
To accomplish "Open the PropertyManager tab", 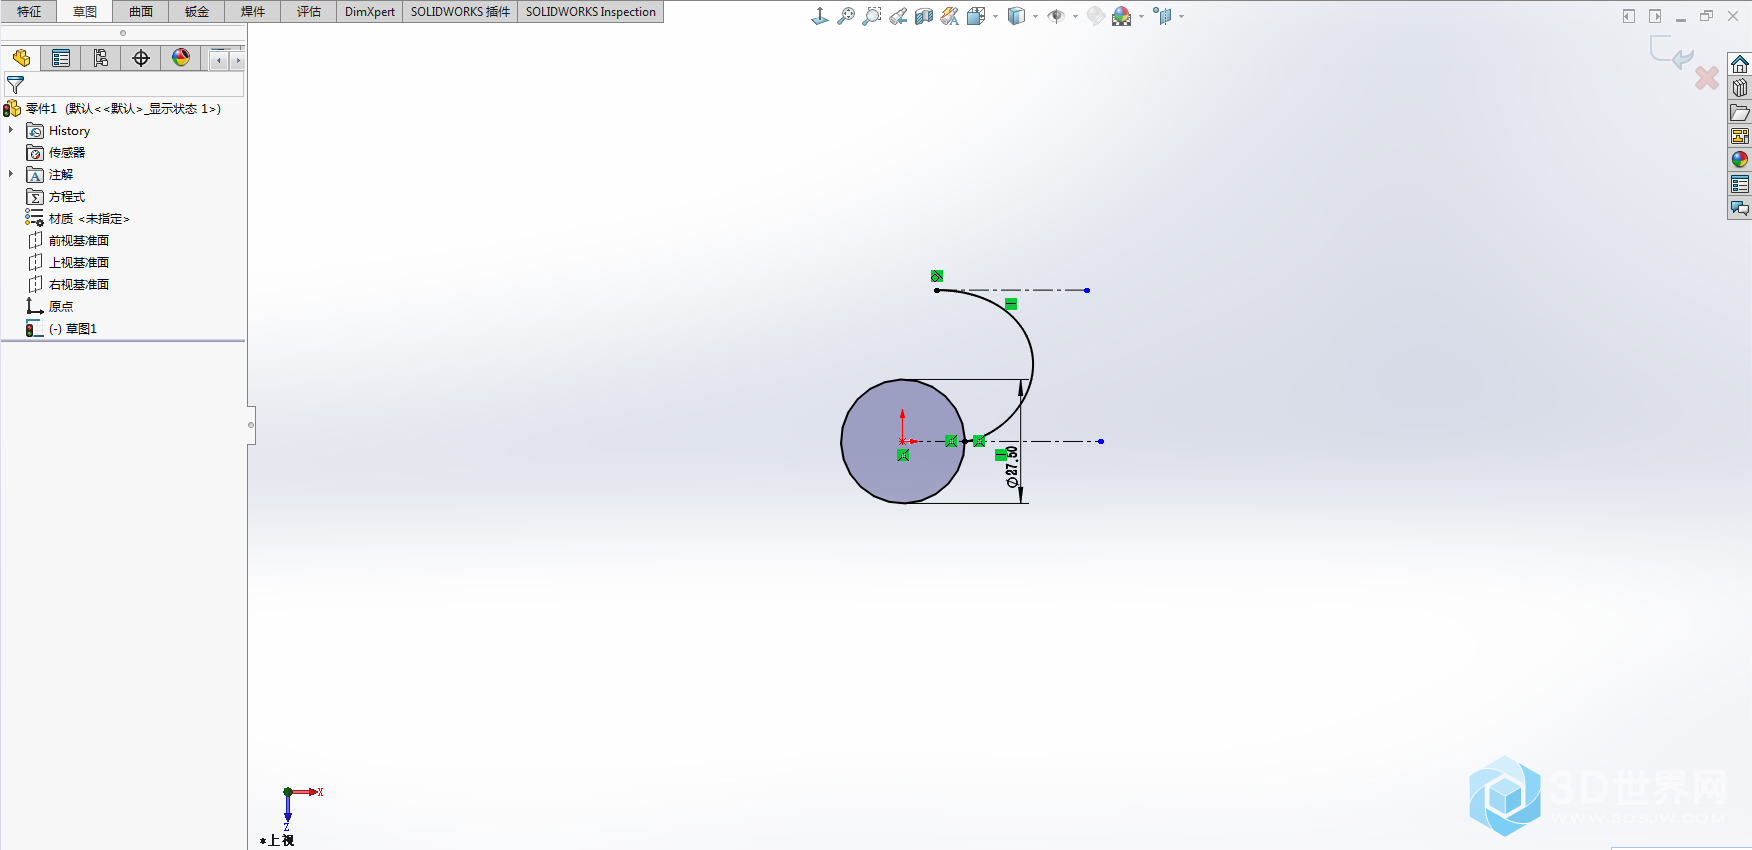I will pyautogui.click(x=61, y=58).
